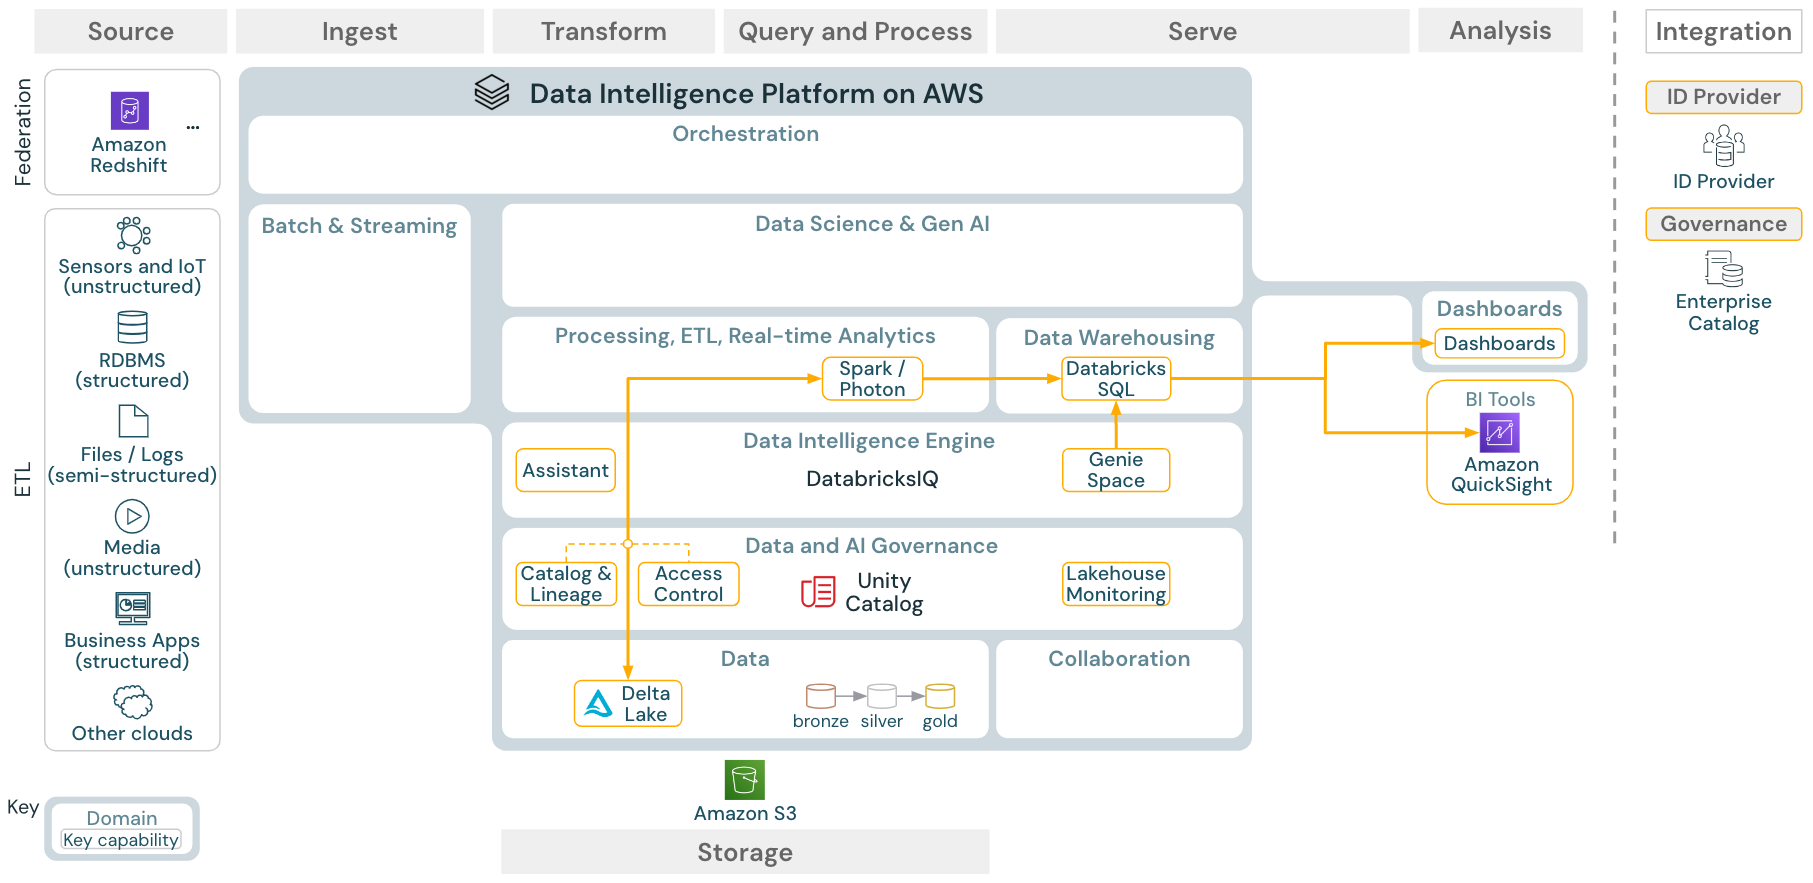Click the Genie Space capability box
Image resolution: width=1813 pixels, height=883 pixels.
[1116, 470]
